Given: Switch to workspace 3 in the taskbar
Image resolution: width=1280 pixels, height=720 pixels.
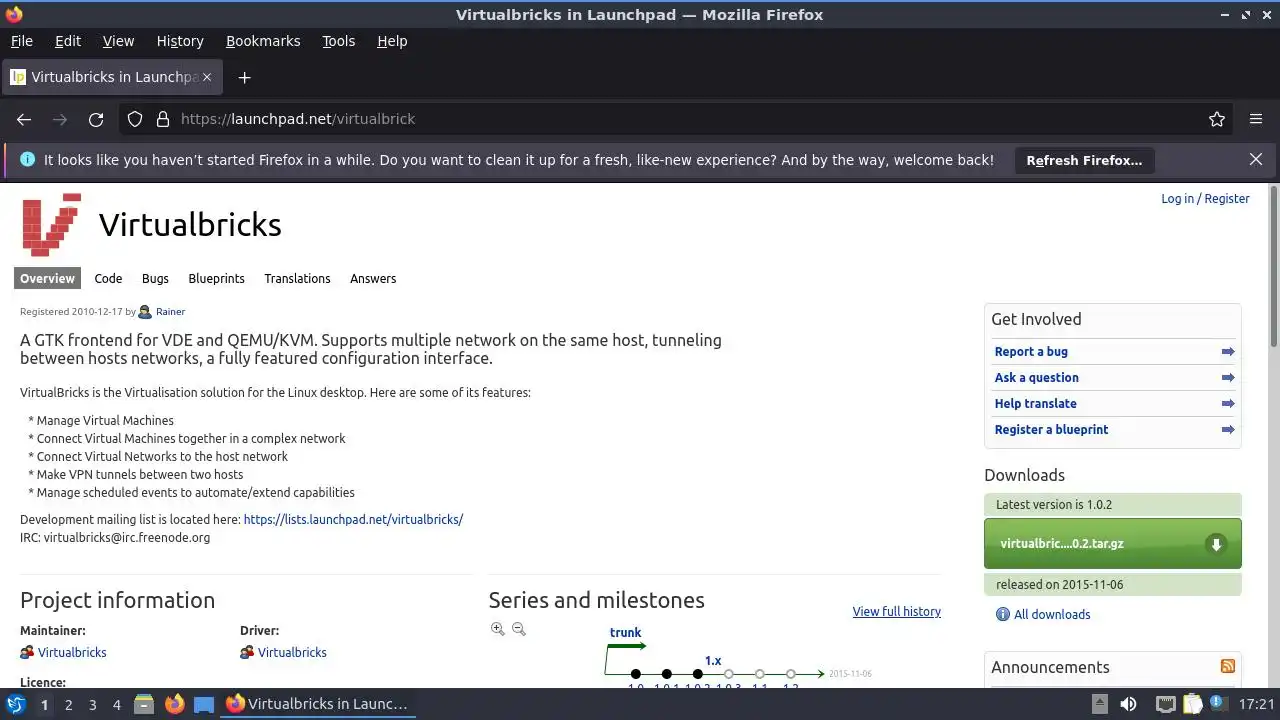Looking at the screenshot, I should pyautogui.click(x=92, y=704).
